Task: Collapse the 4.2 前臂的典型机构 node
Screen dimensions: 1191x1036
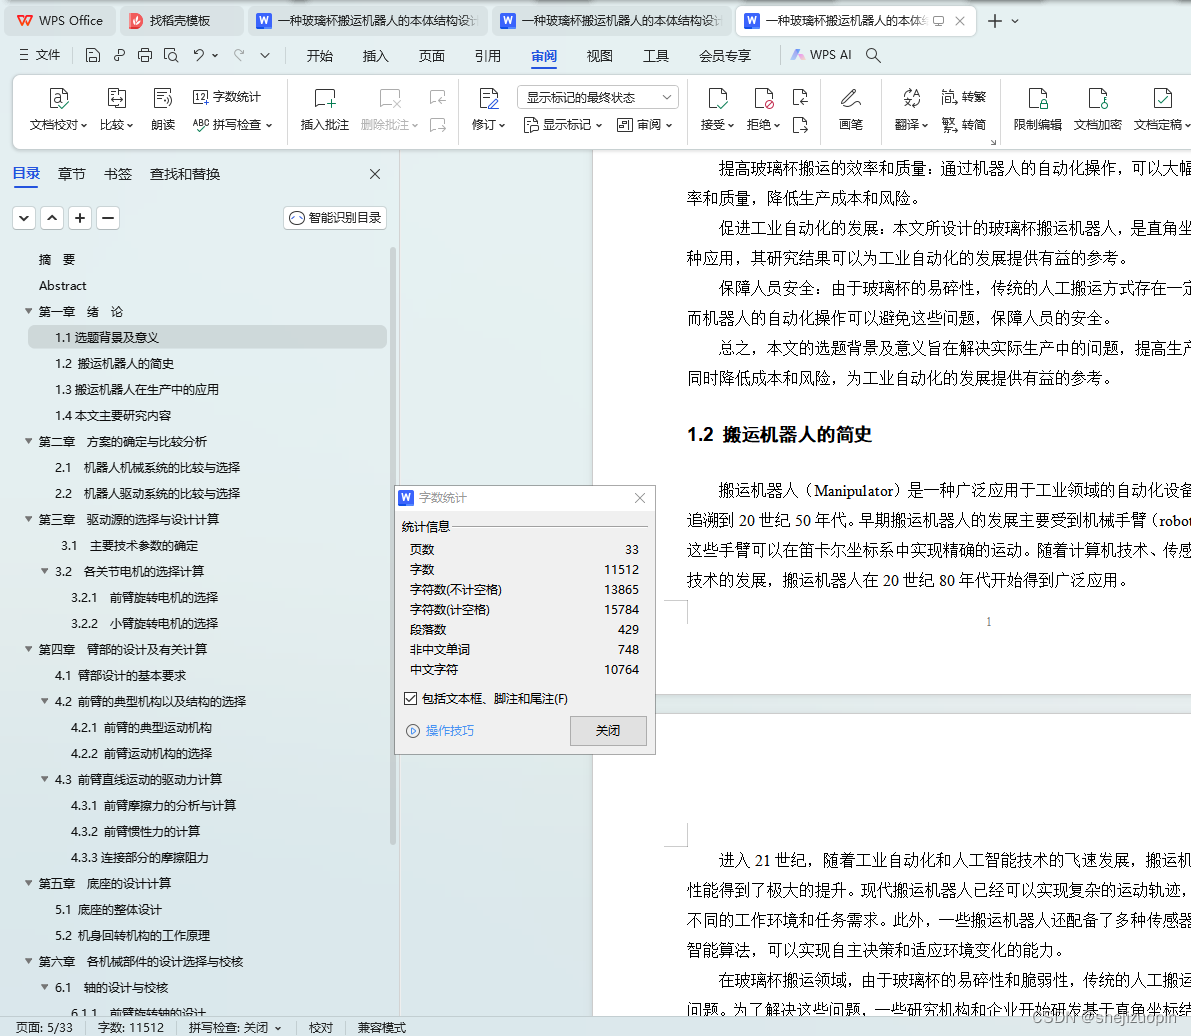Action: [45, 700]
